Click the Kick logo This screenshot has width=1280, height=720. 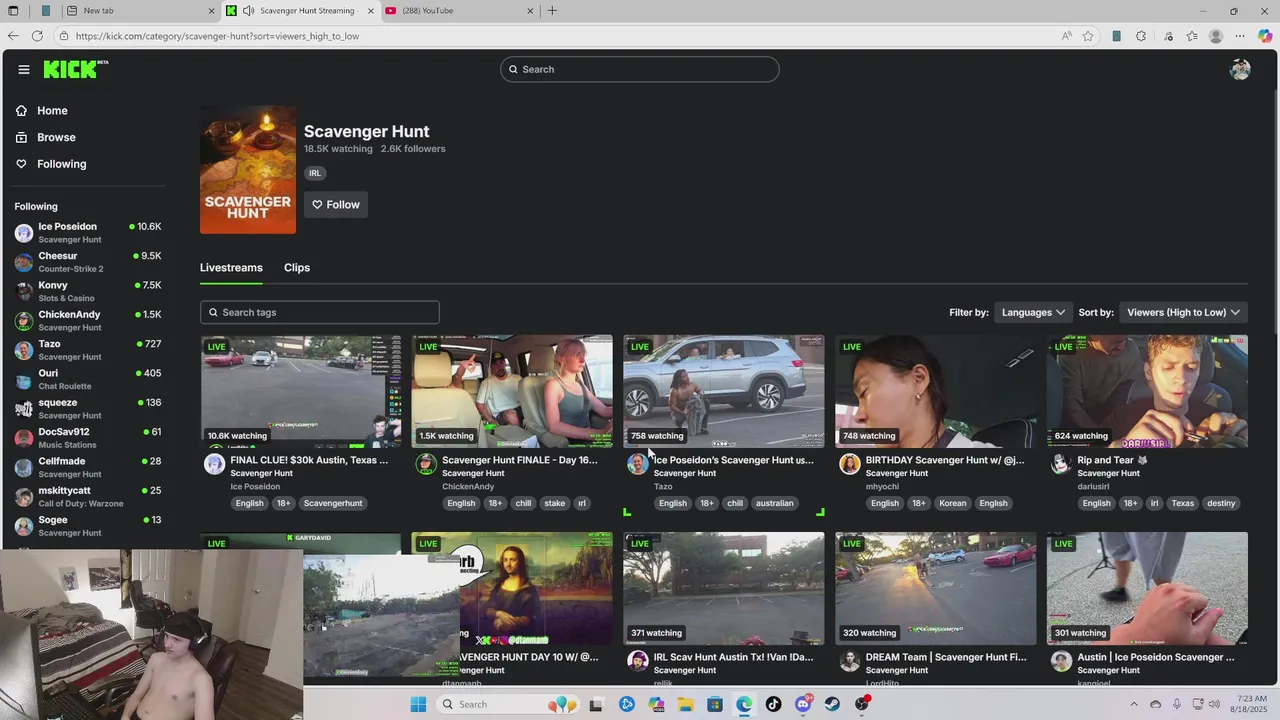(x=75, y=69)
